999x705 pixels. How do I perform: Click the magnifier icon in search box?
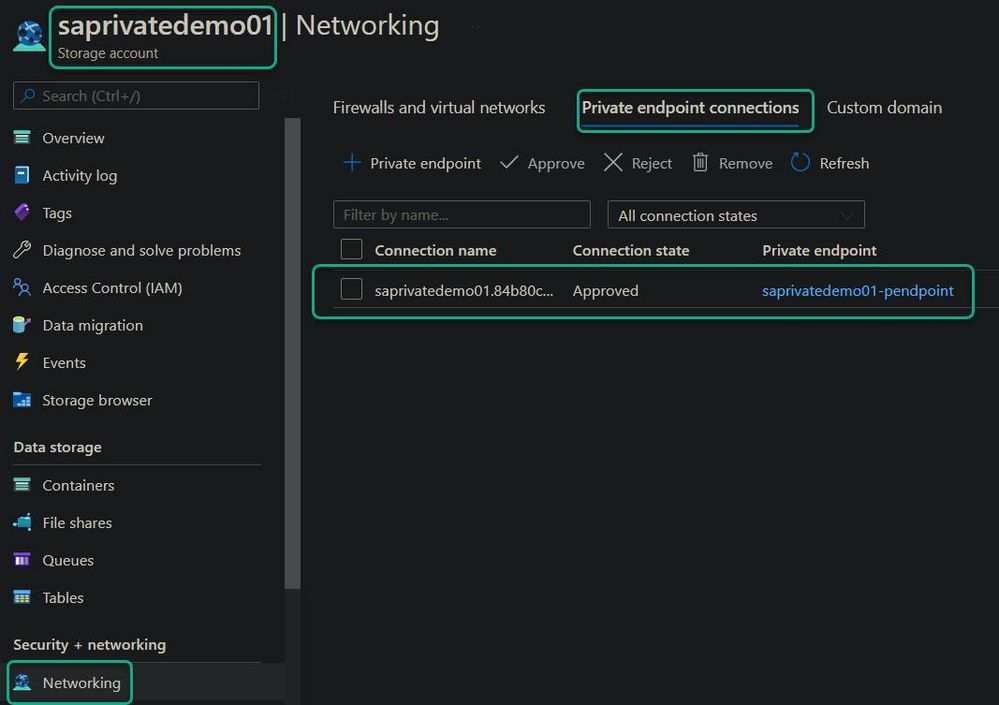[x=28, y=96]
